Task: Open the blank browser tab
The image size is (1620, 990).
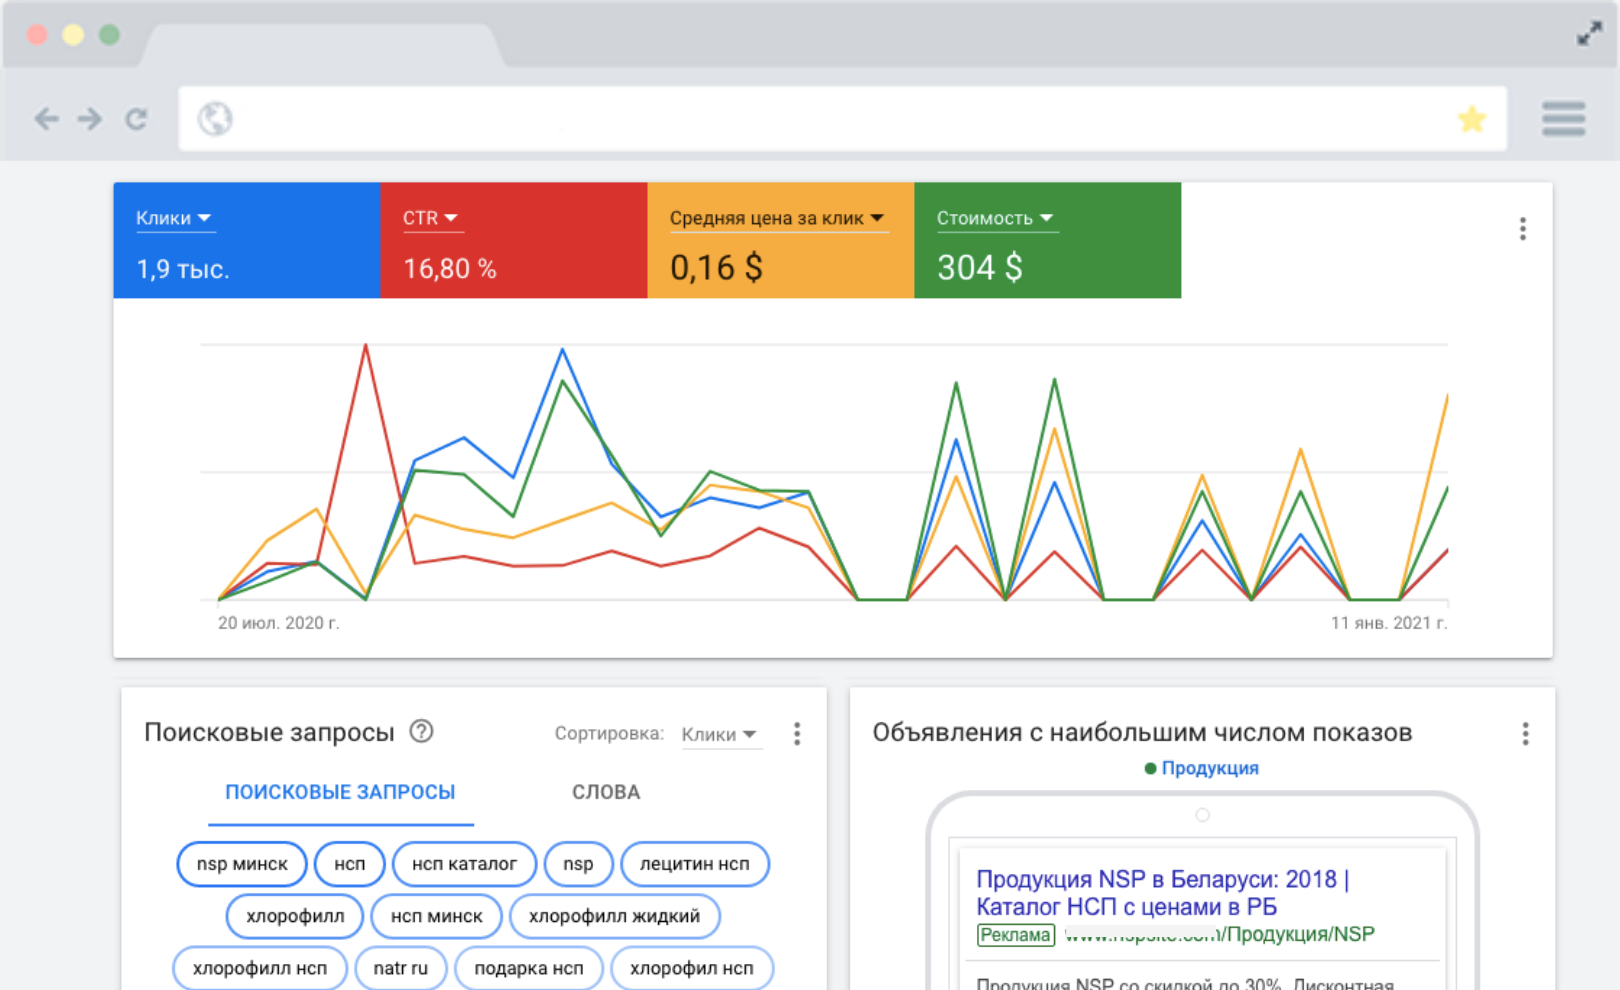Action: 322,44
